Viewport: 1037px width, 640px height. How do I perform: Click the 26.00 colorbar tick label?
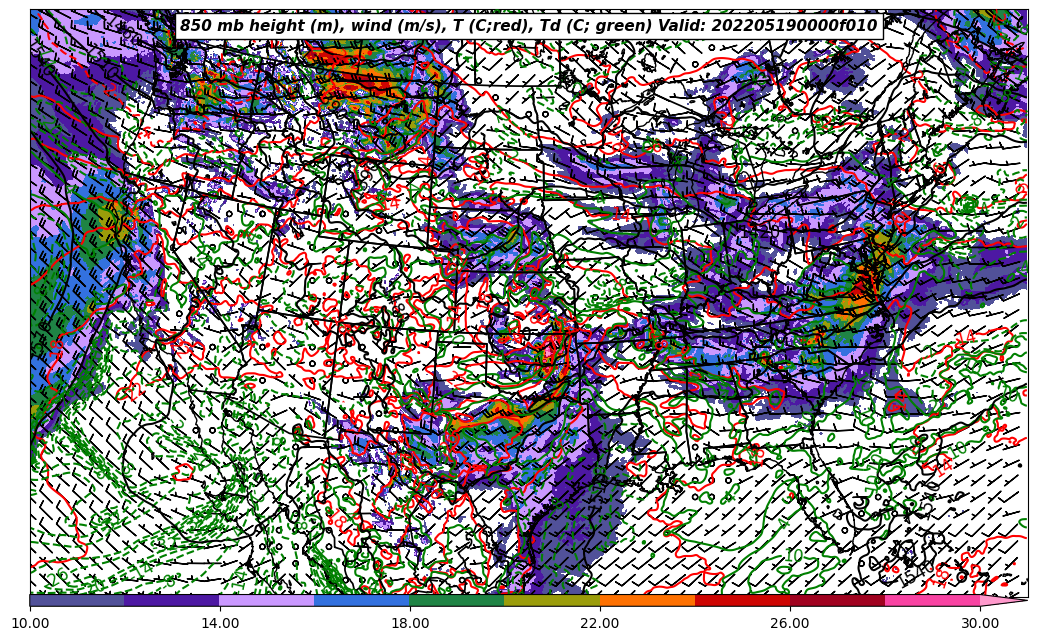pyautogui.click(x=790, y=623)
